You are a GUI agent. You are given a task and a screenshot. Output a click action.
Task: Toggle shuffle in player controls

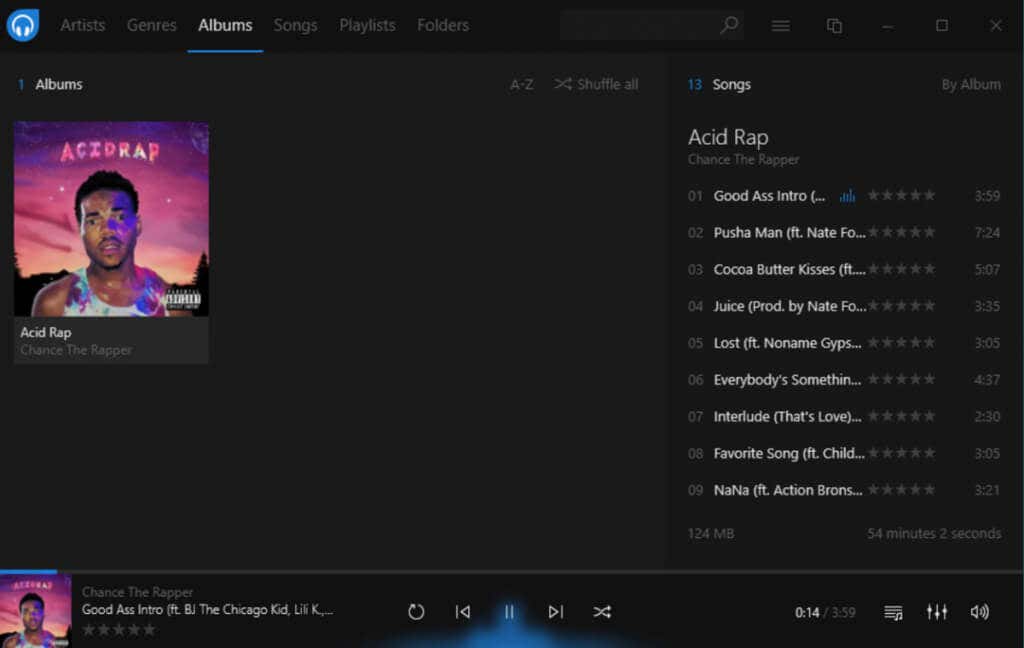(x=602, y=612)
